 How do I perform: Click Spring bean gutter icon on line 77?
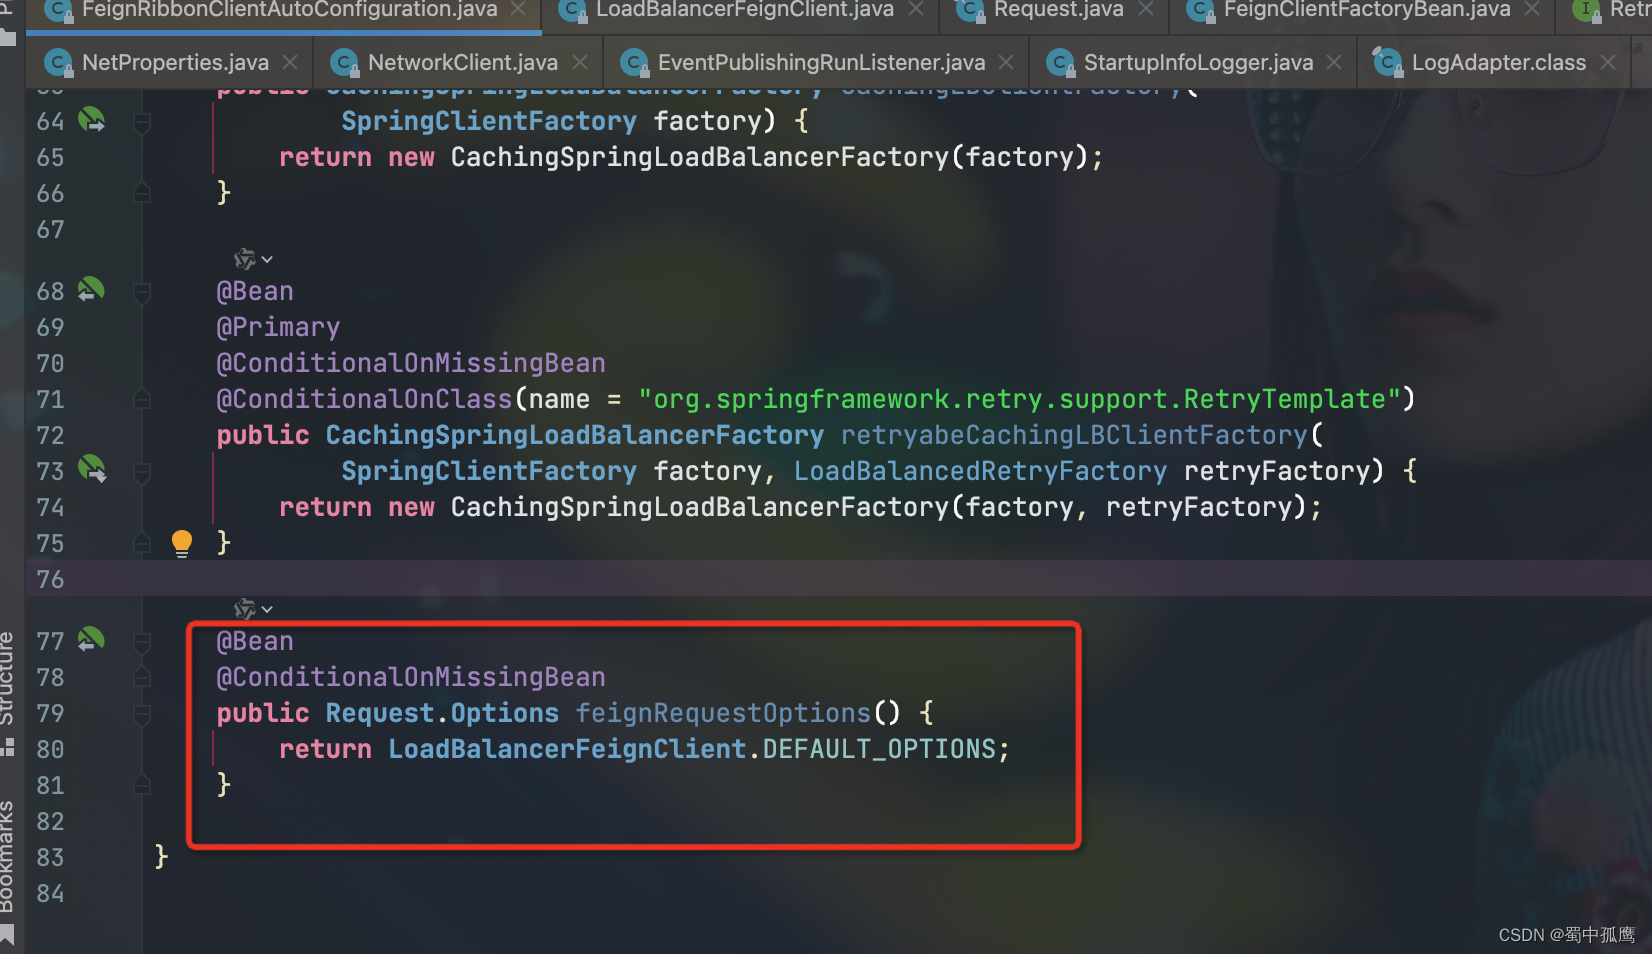(x=91, y=639)
